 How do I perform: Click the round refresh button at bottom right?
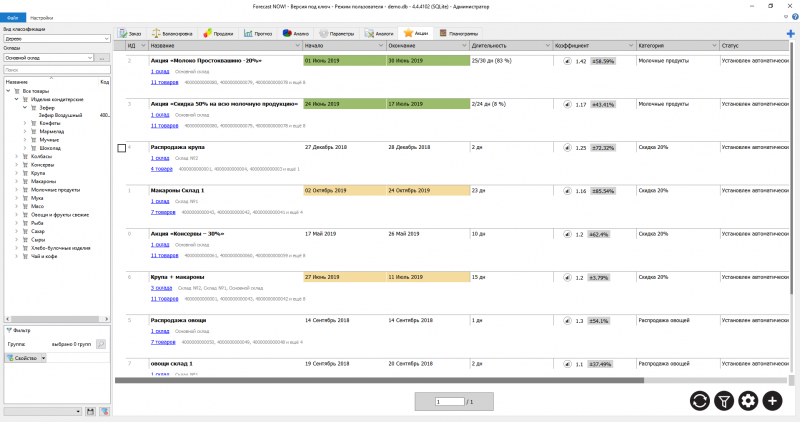pyautogui.click(x=701, y=401)
